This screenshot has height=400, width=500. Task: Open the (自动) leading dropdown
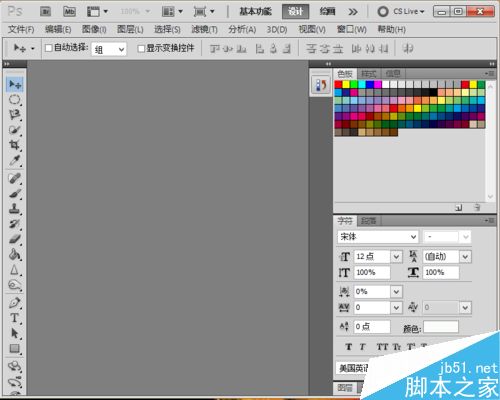(465, 257)
